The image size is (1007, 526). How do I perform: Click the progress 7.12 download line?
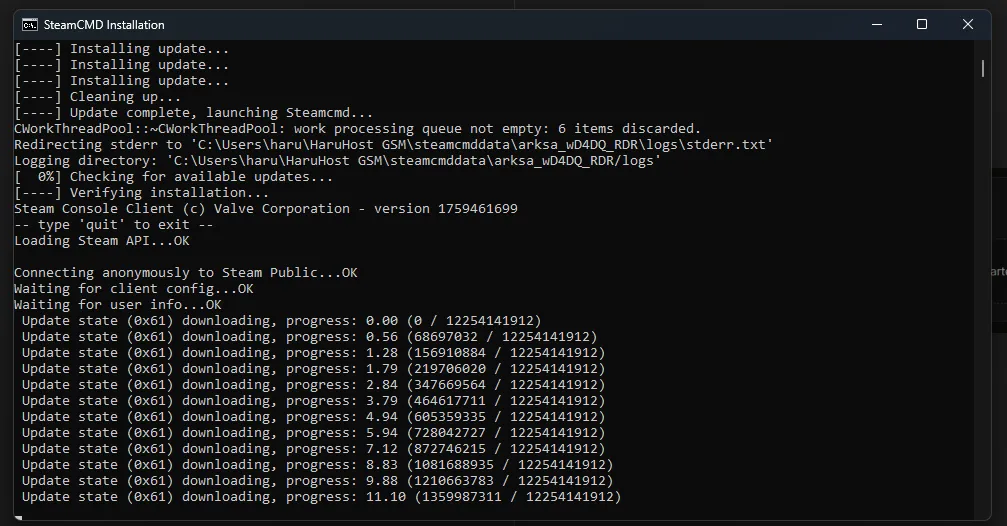(313, 449)
